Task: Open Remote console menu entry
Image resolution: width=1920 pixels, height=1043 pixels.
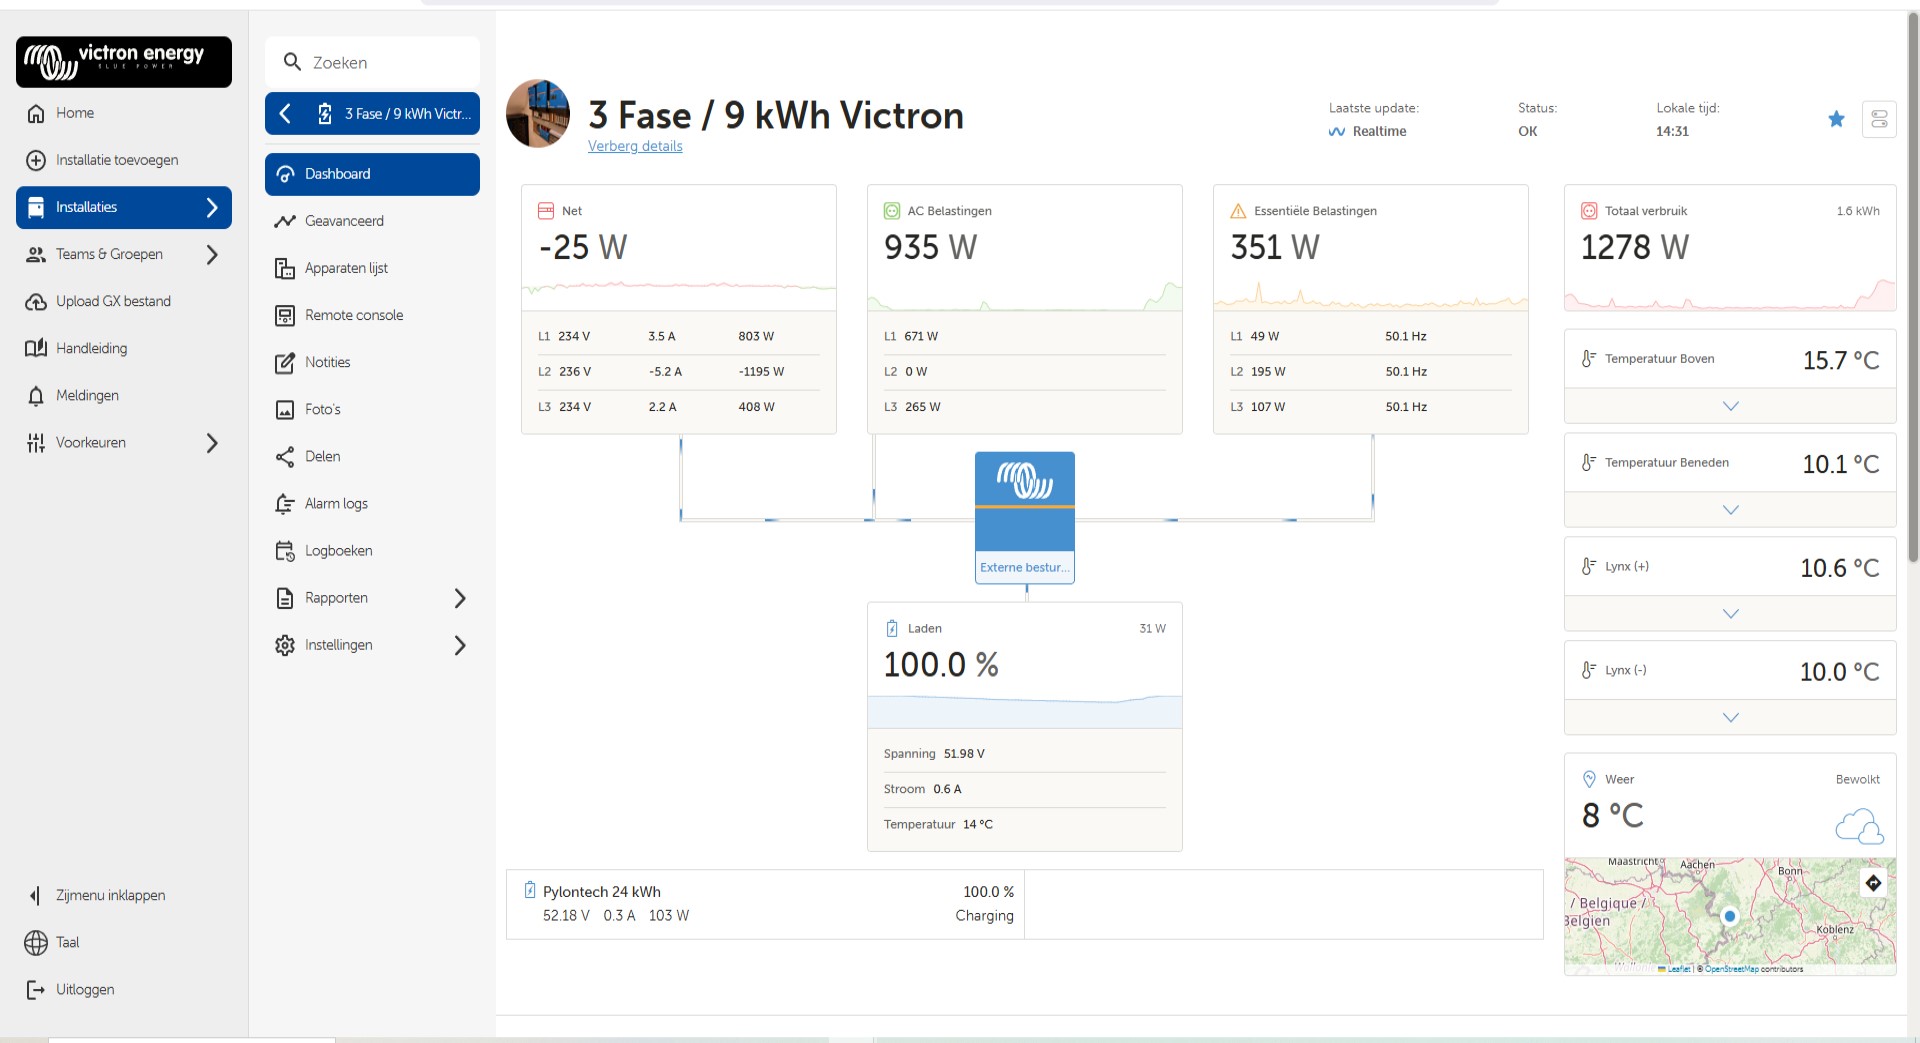Action: point(372,316)
